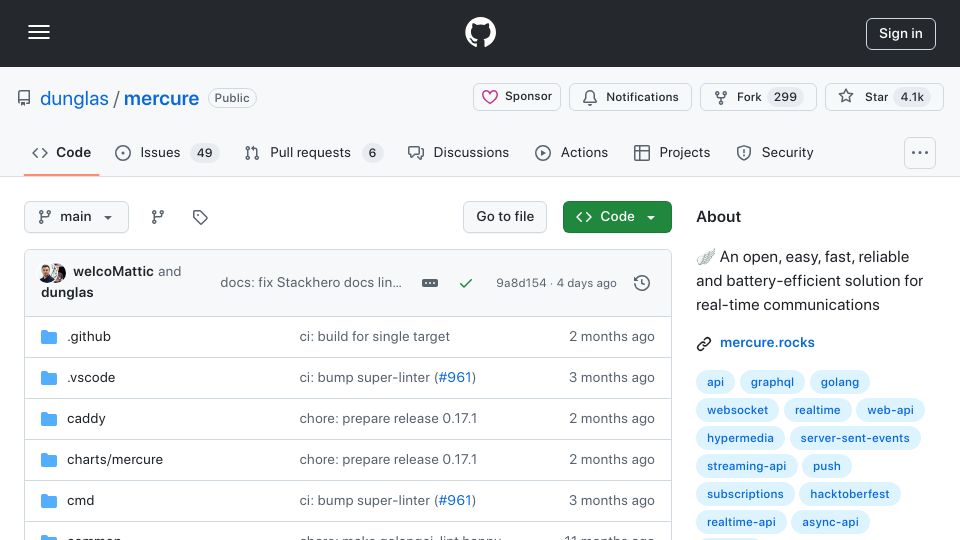Screen dimensions: 960x540
Task: Click the Notifications bell button
Action: 630,97
